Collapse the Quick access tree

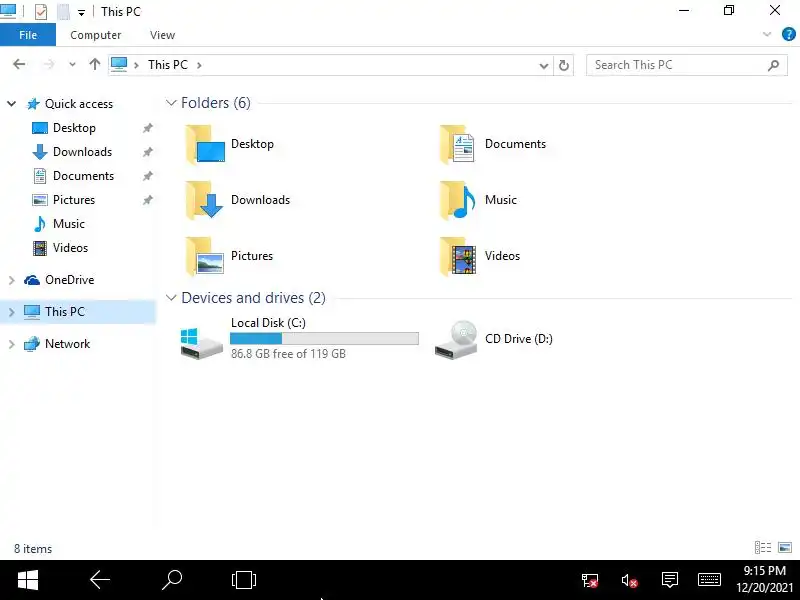[11, 104]
